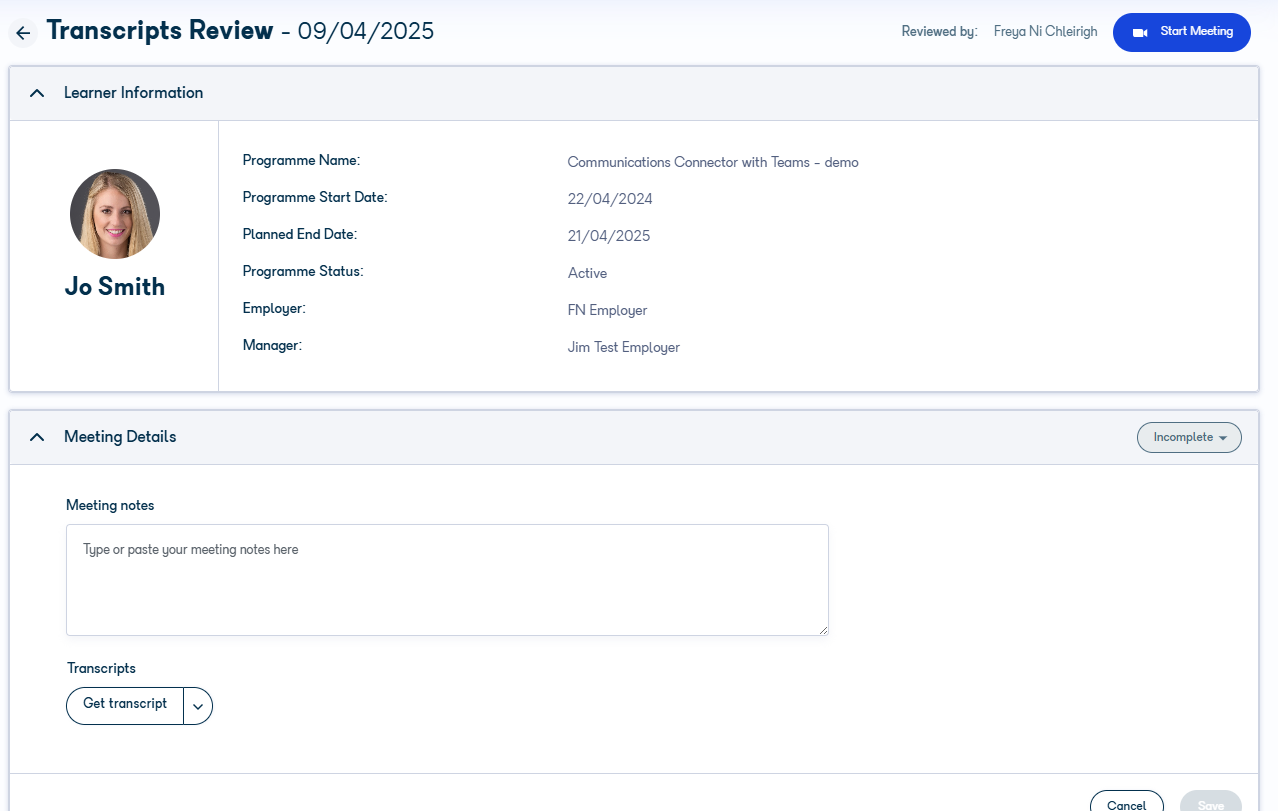Screen dimensions: 1278x811
Task: Click reviewer name Freya Ni Chleirigh
Action: pyautogui.click(x=1045, y=32)
